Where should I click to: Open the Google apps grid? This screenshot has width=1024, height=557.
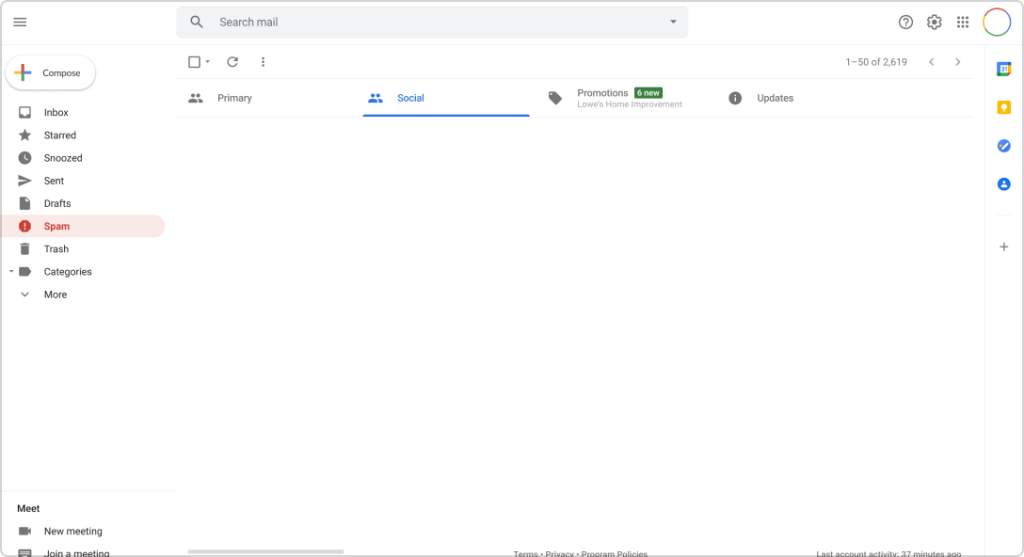pyautogui.click(x=963, y=22)
